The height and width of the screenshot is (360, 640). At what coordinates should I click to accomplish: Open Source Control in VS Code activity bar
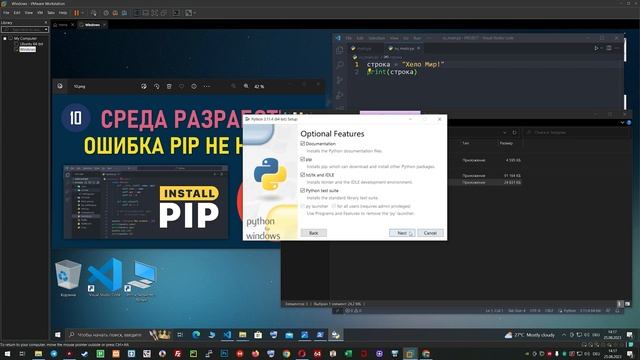tap(340, 80)
